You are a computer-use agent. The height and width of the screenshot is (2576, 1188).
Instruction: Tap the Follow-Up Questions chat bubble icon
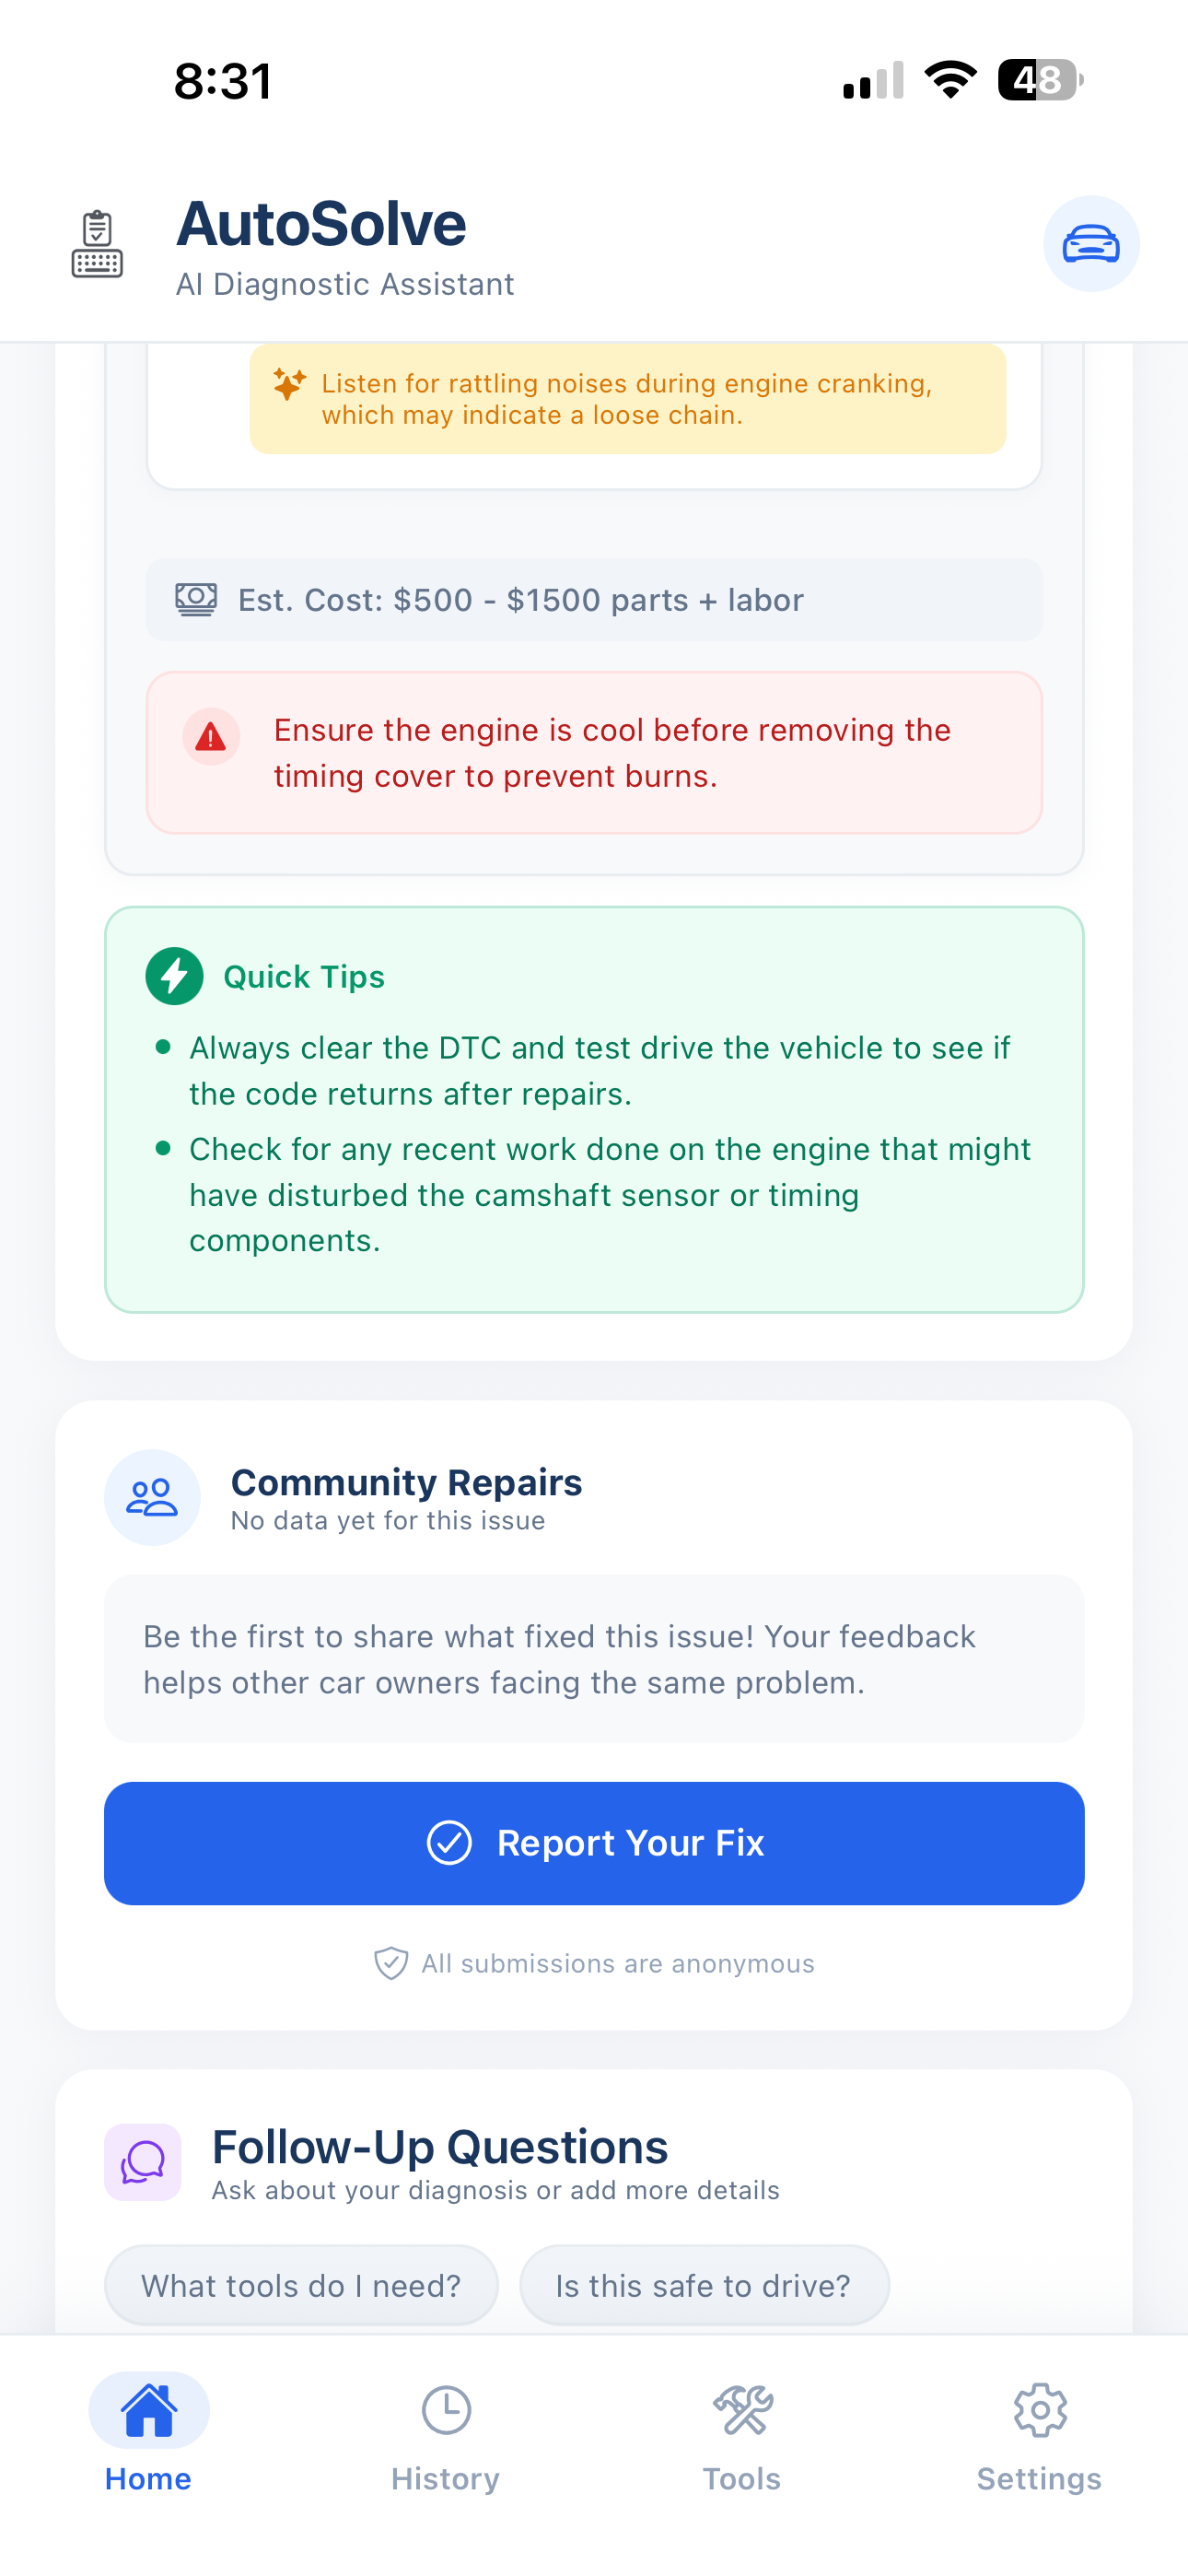143,2162
